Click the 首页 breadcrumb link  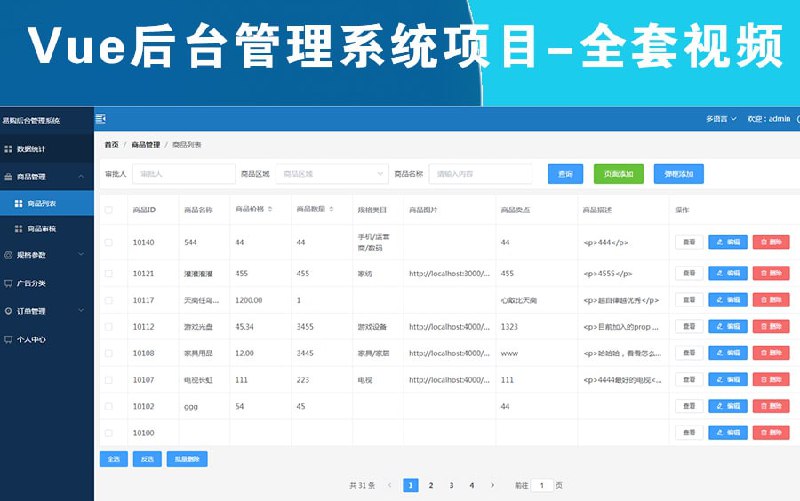[x=112, y=145]
